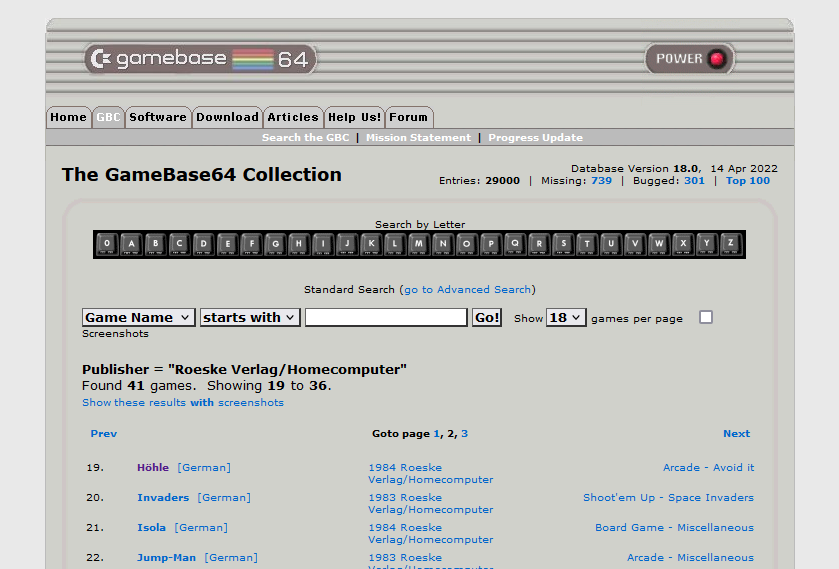Select letter key F in Search by Letter
Viewport: 839px width, 569px height.
pos(251,244)
